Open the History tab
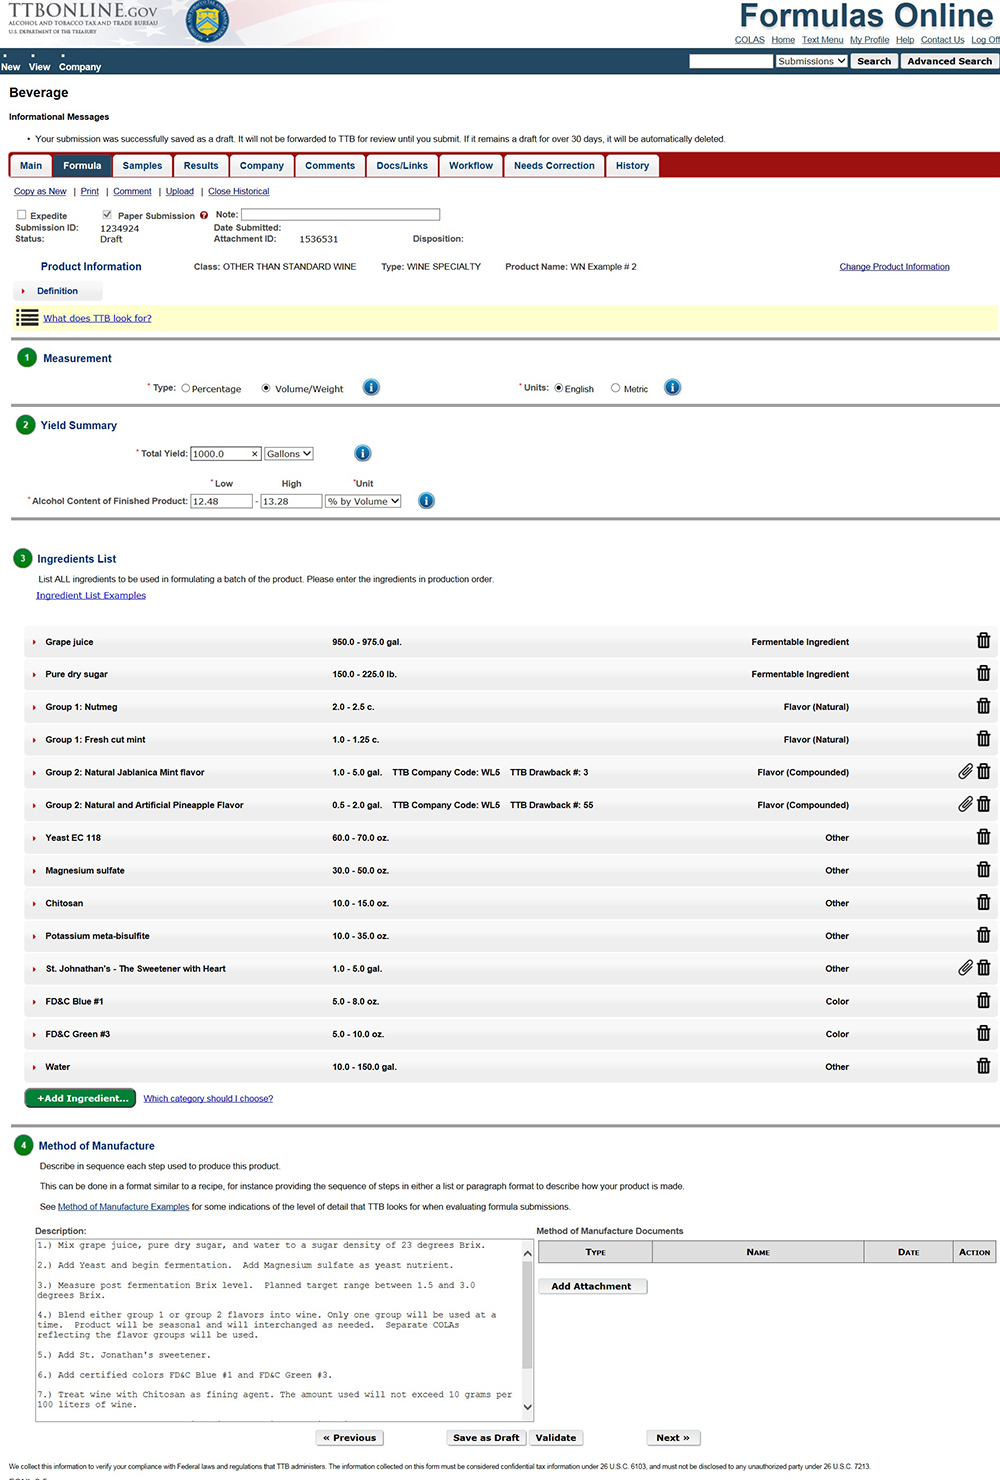 point(632,166)
